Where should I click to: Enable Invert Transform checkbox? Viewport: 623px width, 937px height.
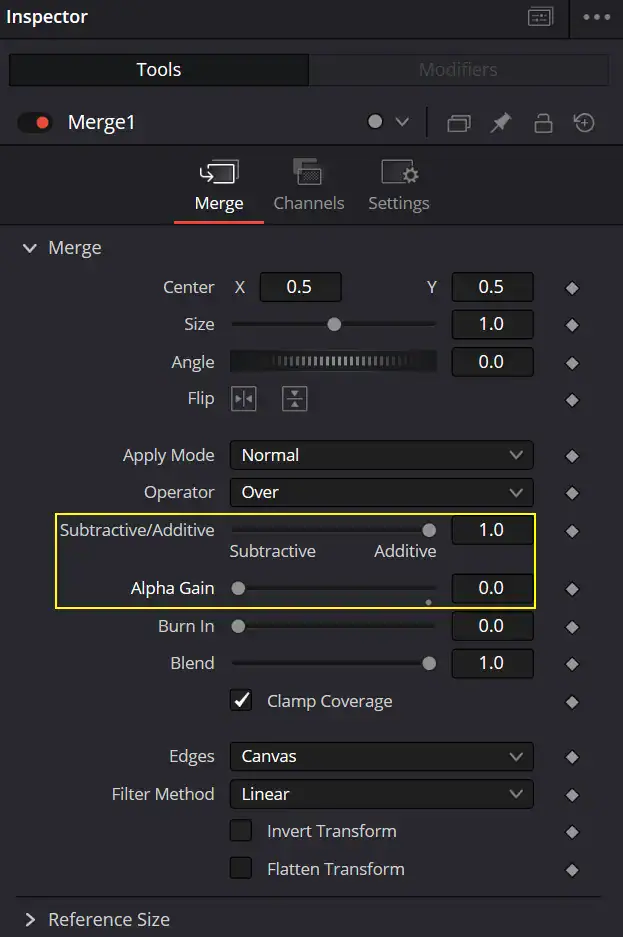point(241,831)
